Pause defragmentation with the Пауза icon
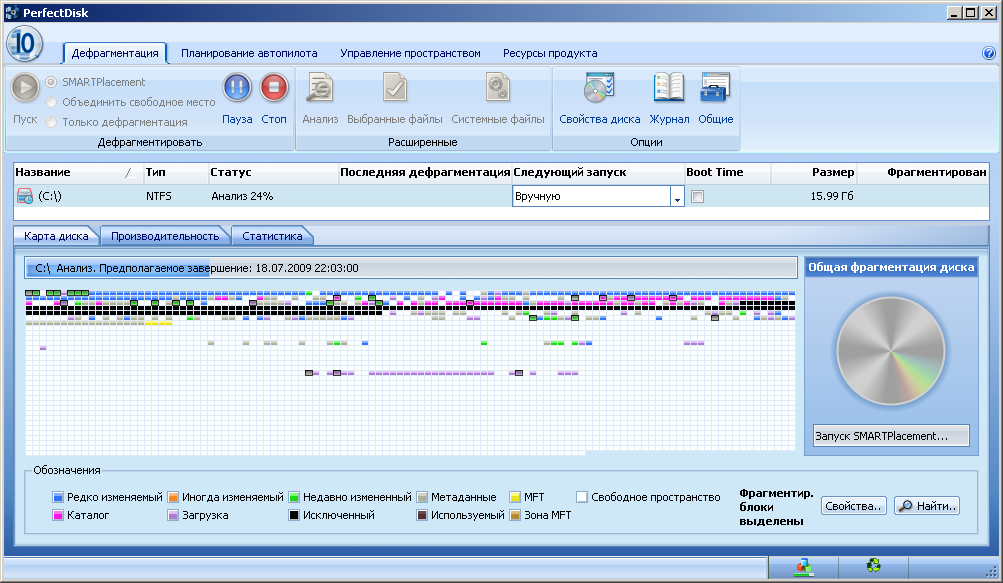Screen dimensions: 1003x583 click(x=237, y=88)
